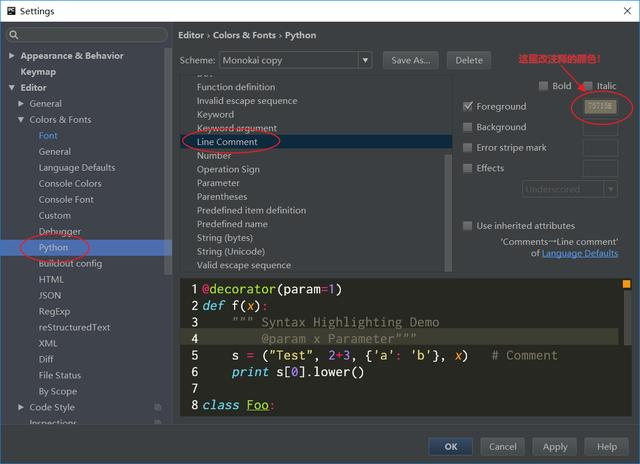Expand the General node under Editor
Viewport: 640px width, 464px height.
pos(21,104)
